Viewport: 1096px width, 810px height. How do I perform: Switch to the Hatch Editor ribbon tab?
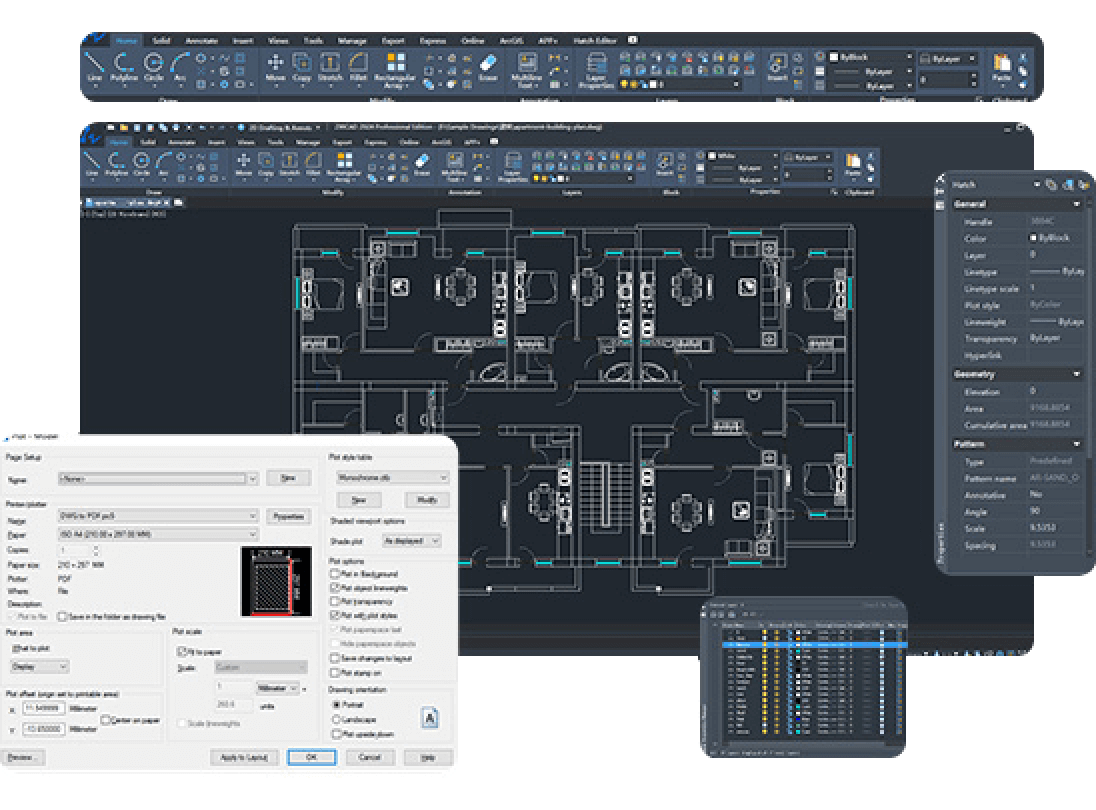pos(595,41)
